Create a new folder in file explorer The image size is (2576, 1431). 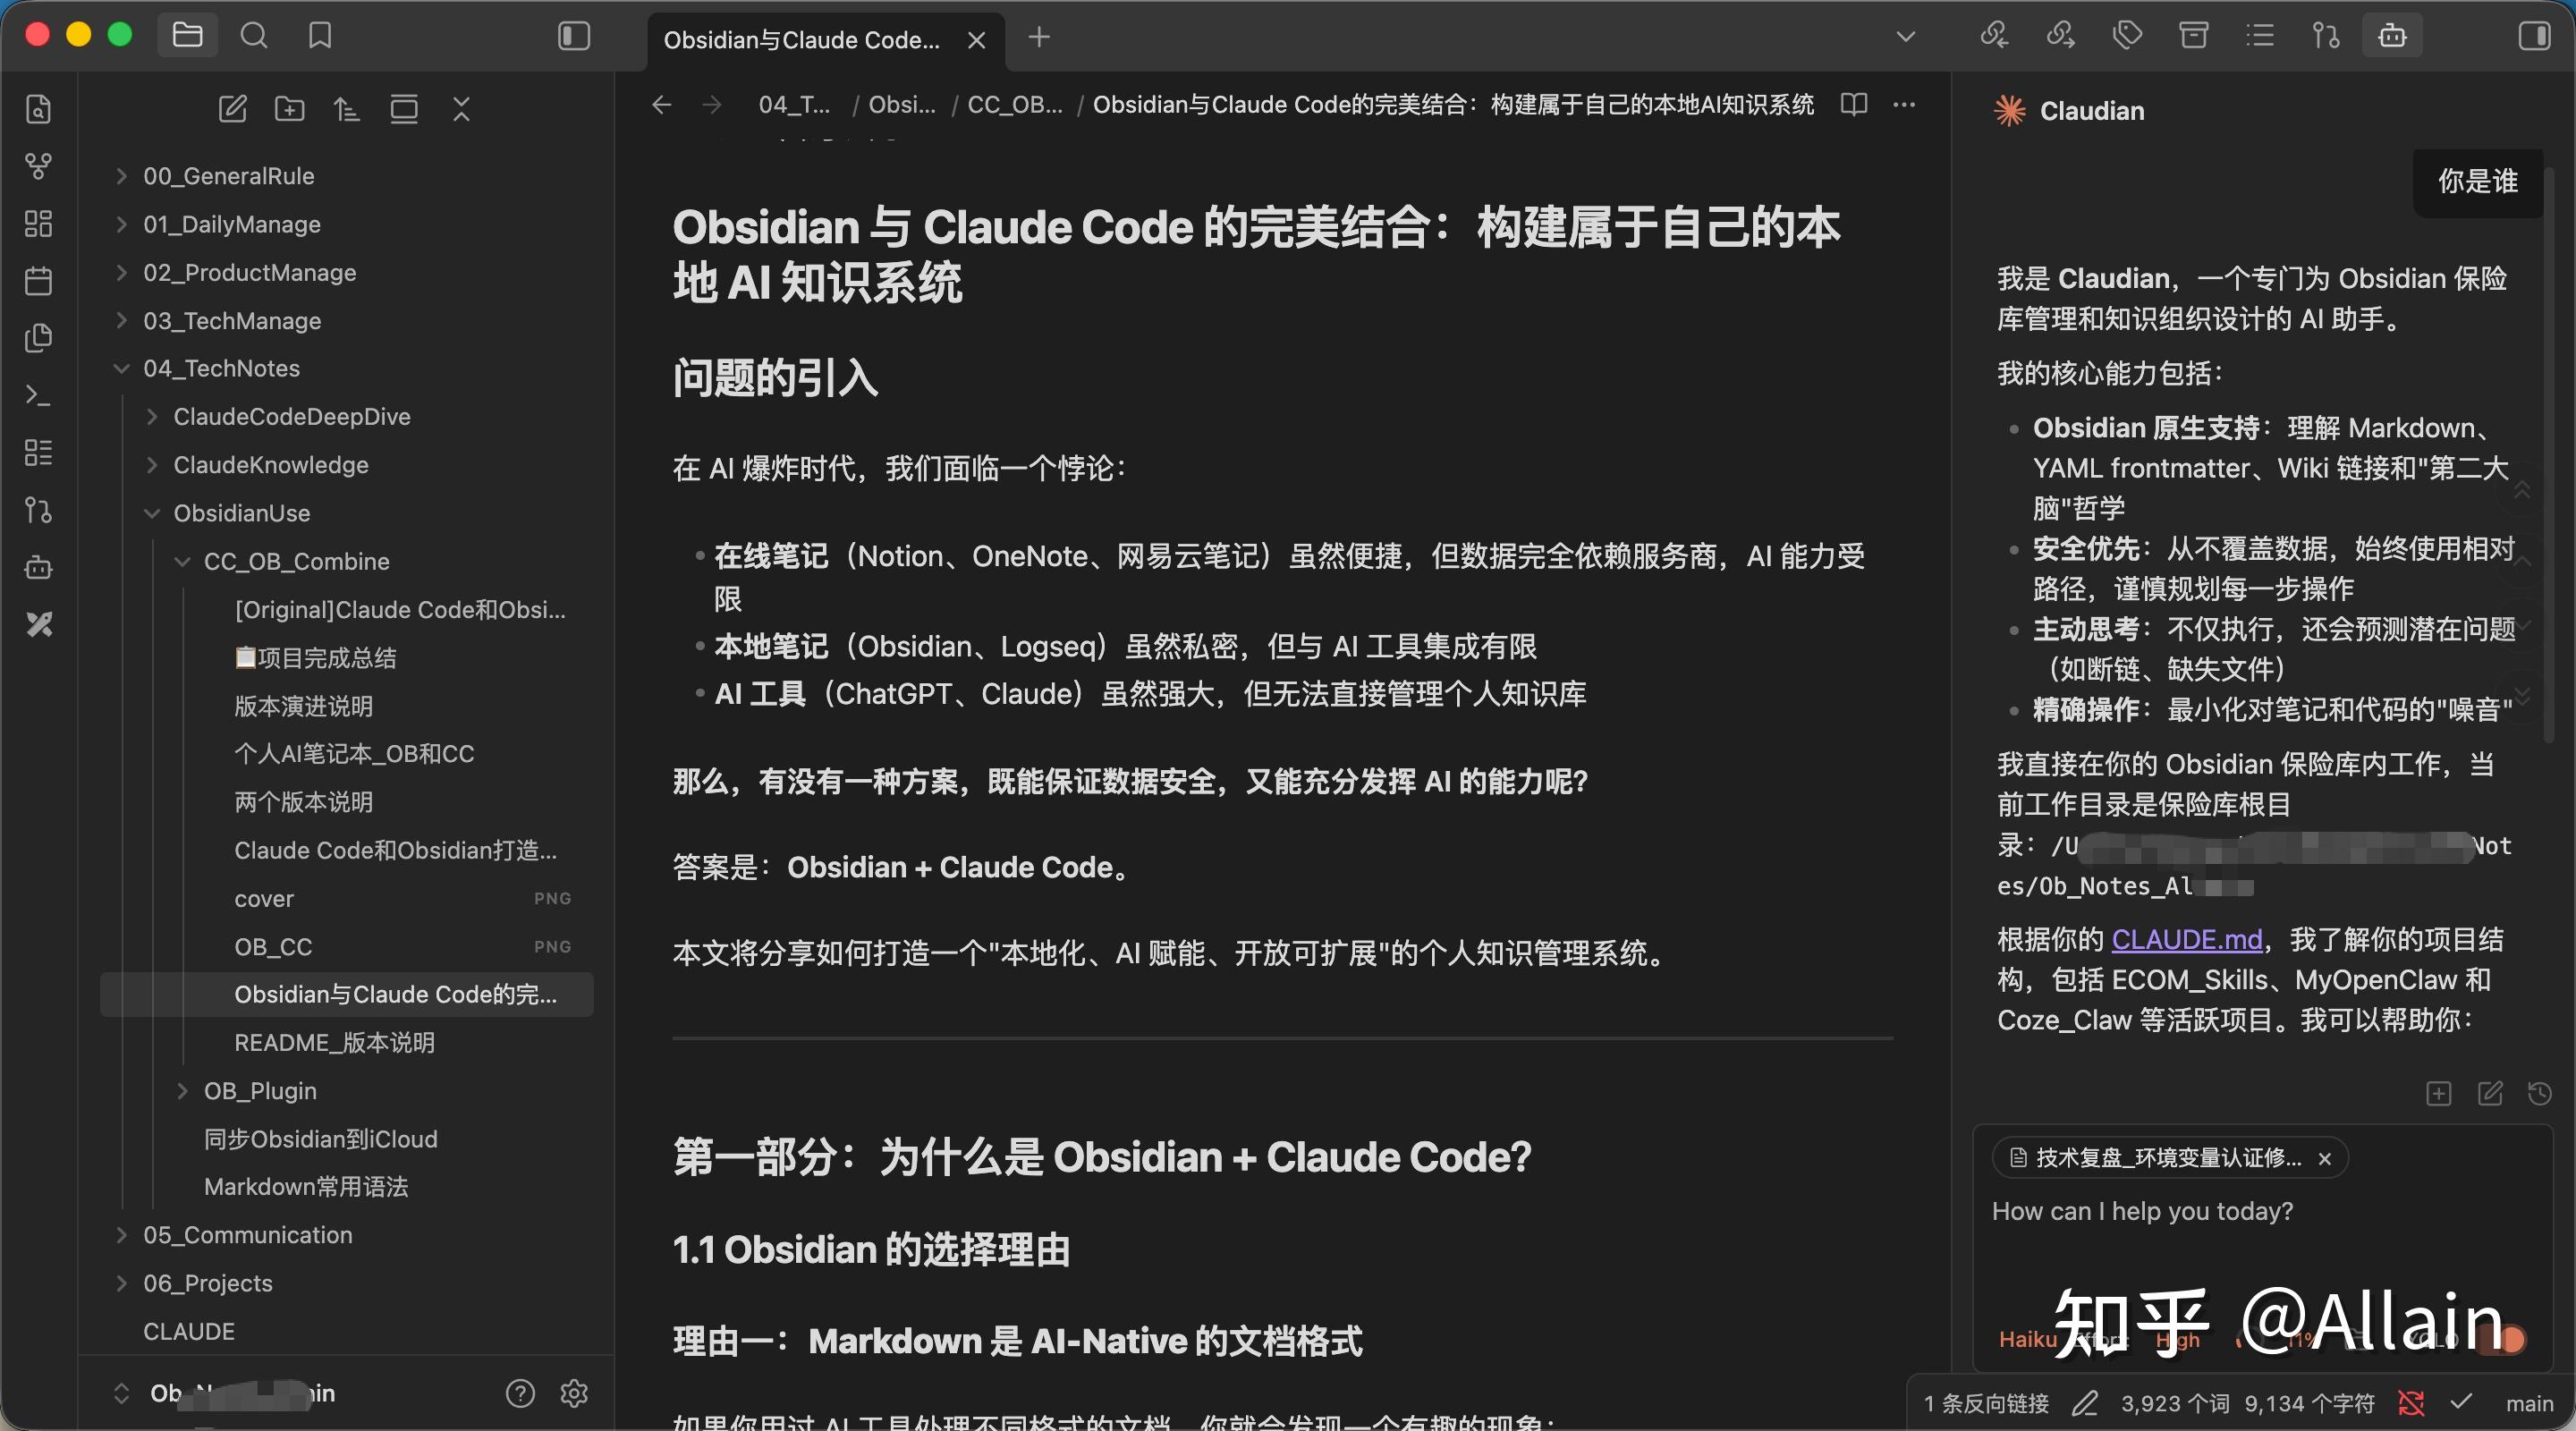click(290, 109)
